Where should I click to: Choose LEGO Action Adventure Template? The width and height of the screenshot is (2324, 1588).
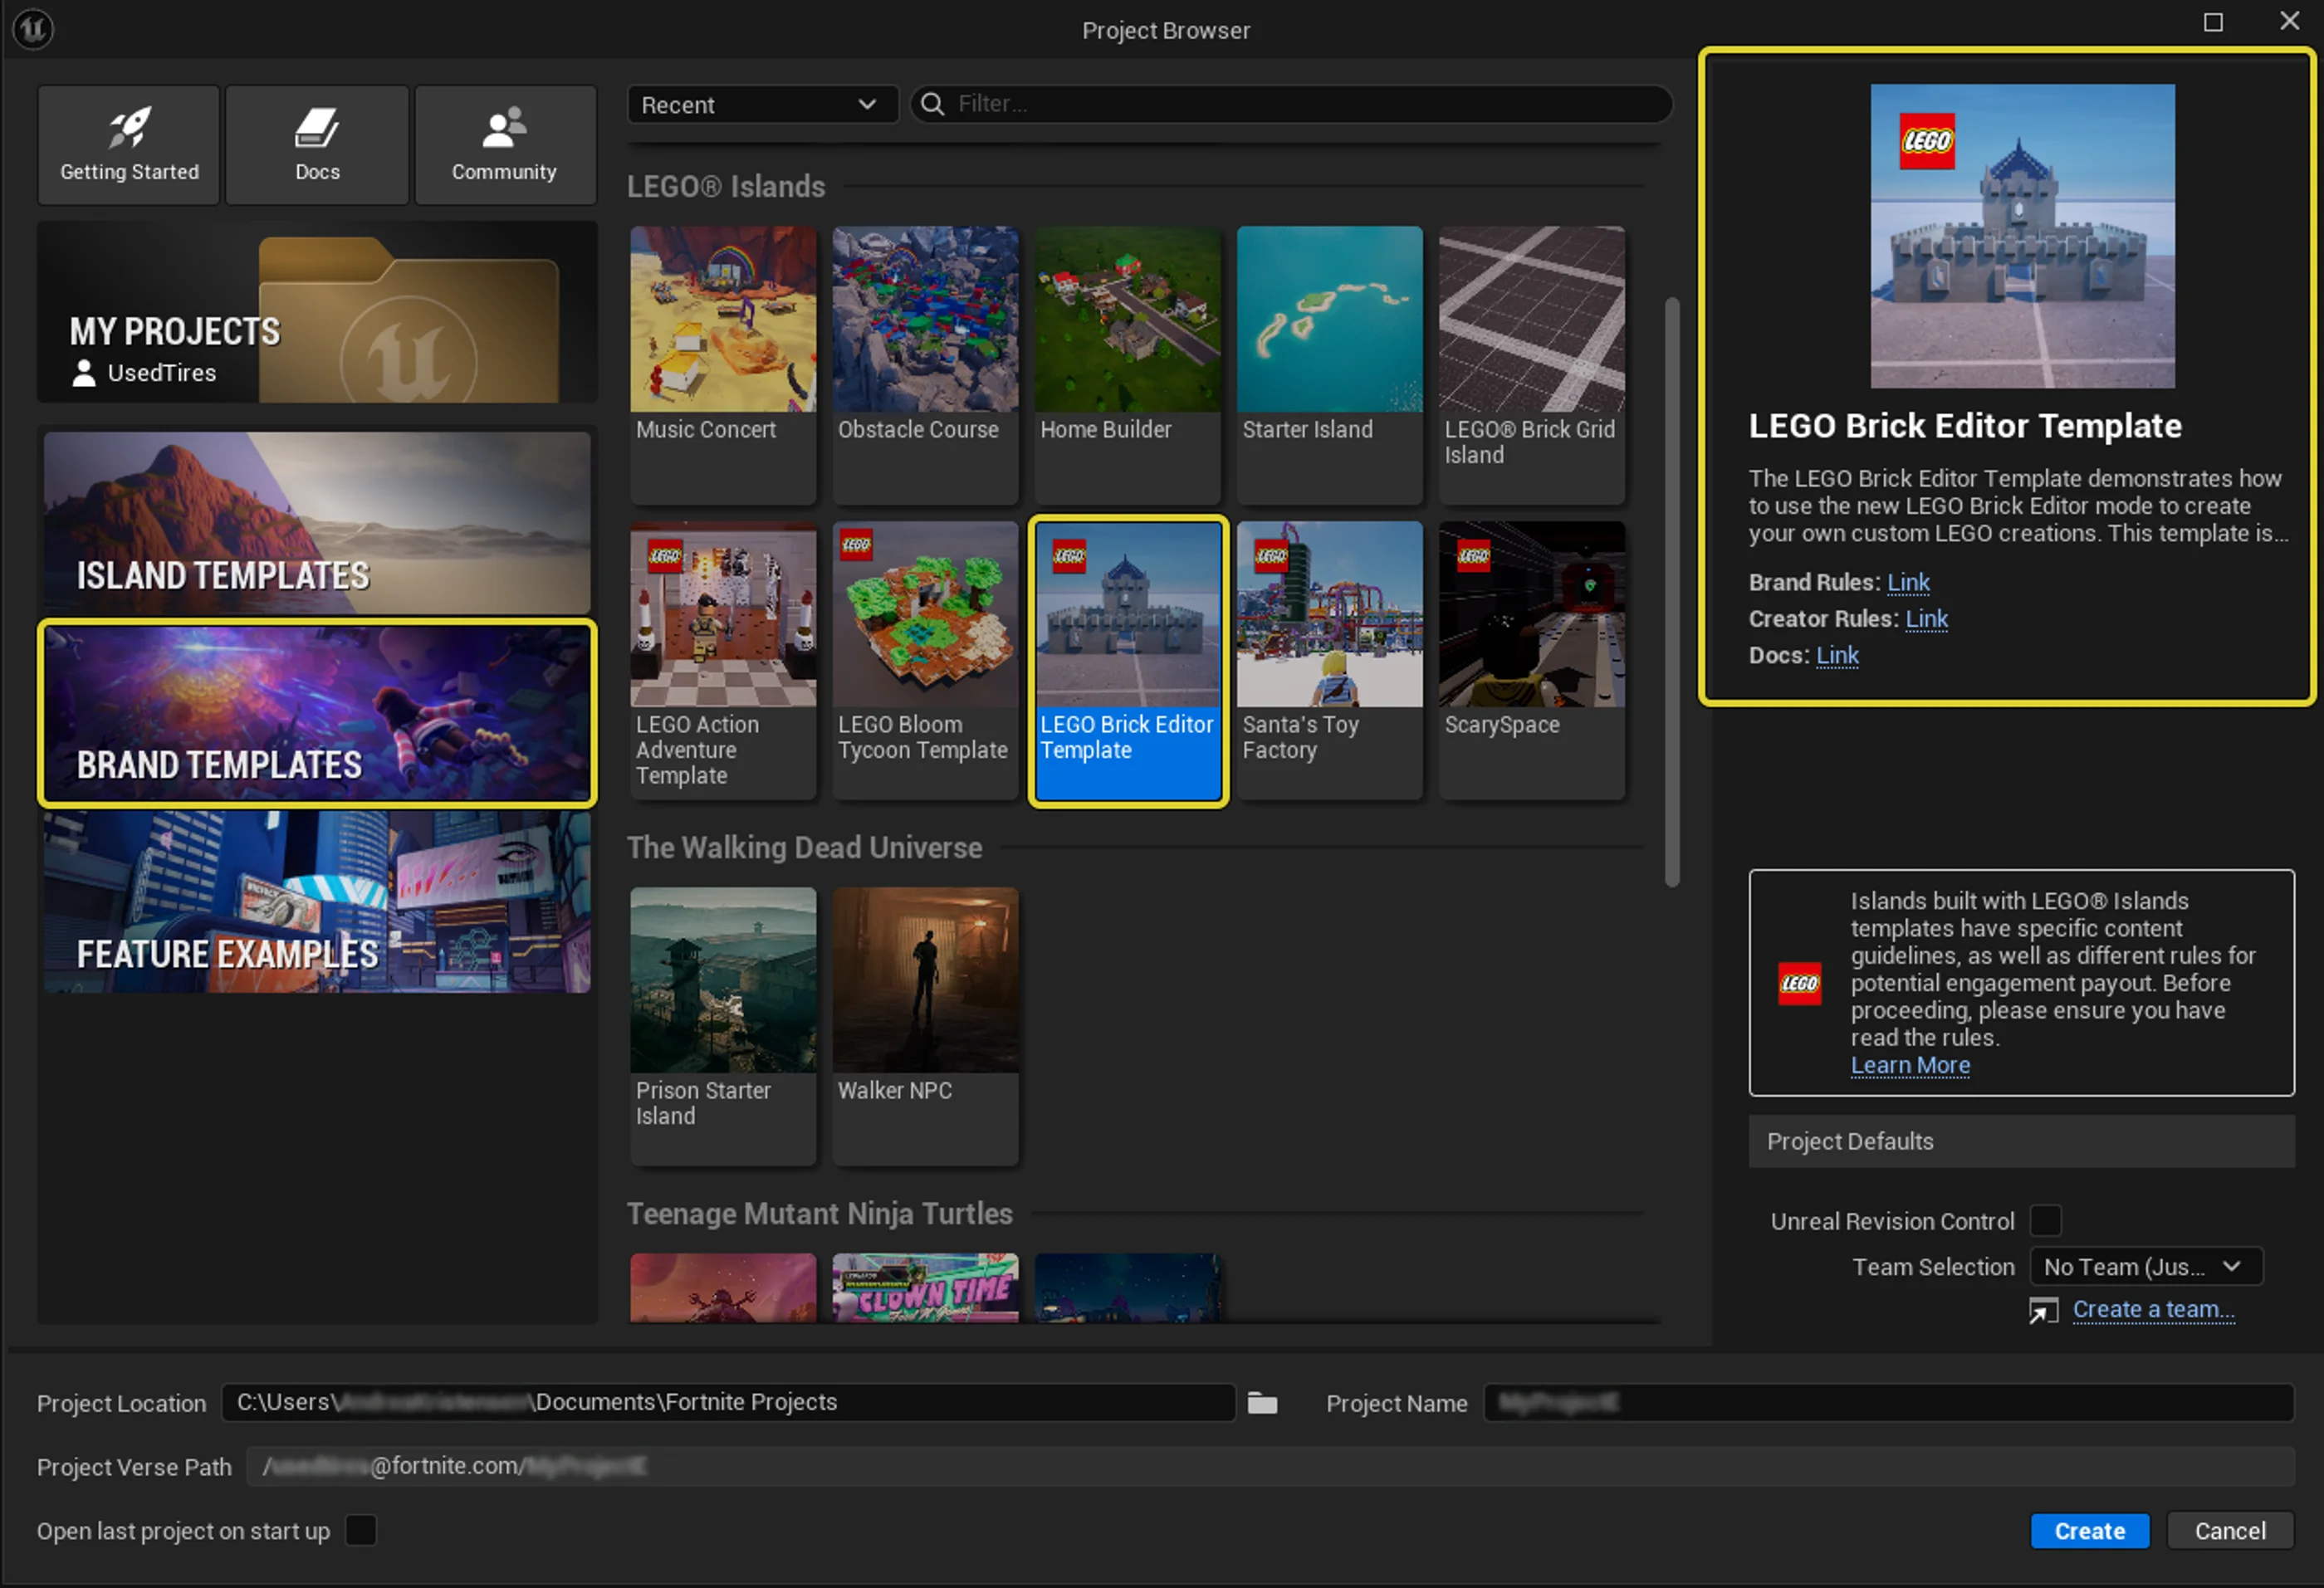723,660
